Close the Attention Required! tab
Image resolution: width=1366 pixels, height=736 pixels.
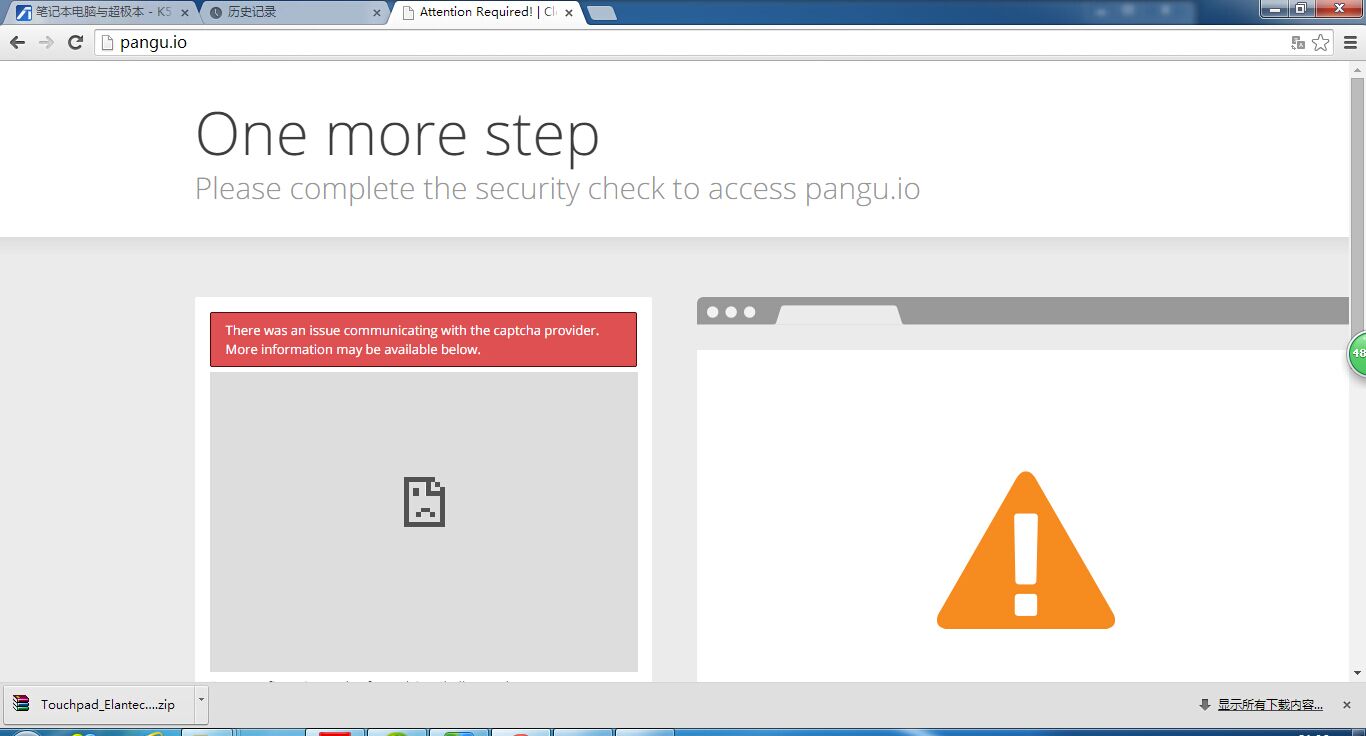point(569,13)
